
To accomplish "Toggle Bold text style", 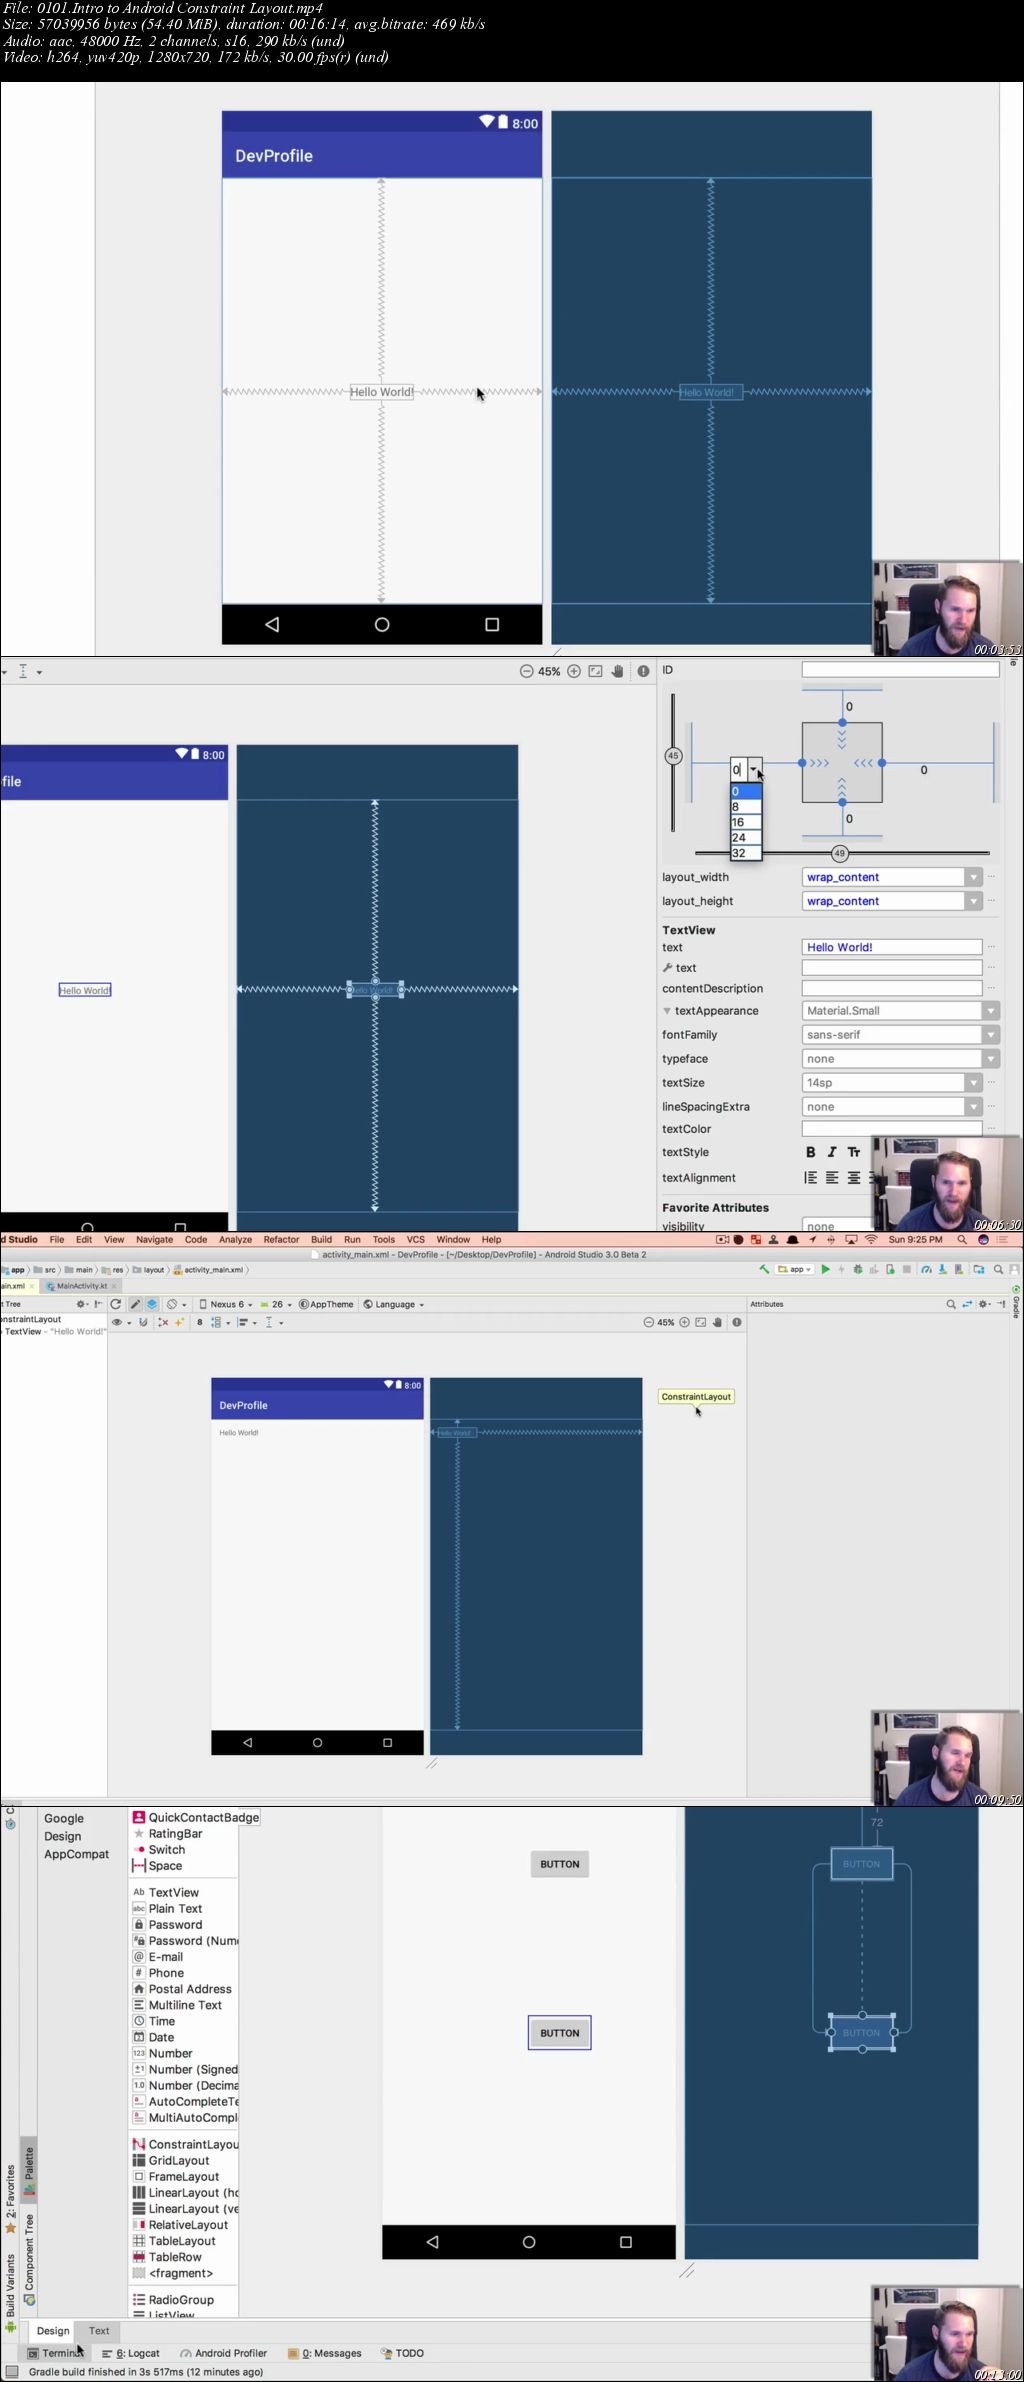I will (x=811, y=1152).
